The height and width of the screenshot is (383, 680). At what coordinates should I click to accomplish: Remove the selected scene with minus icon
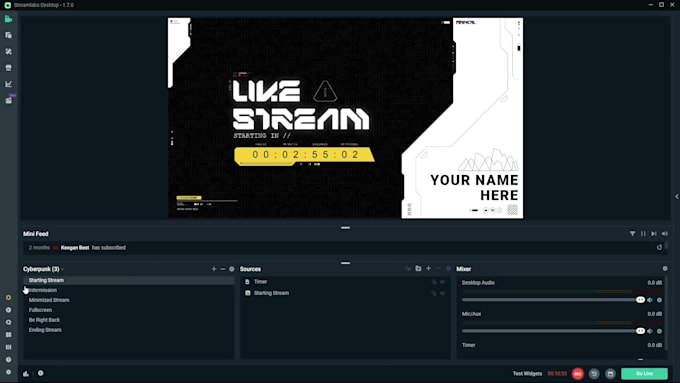point(223,269)
